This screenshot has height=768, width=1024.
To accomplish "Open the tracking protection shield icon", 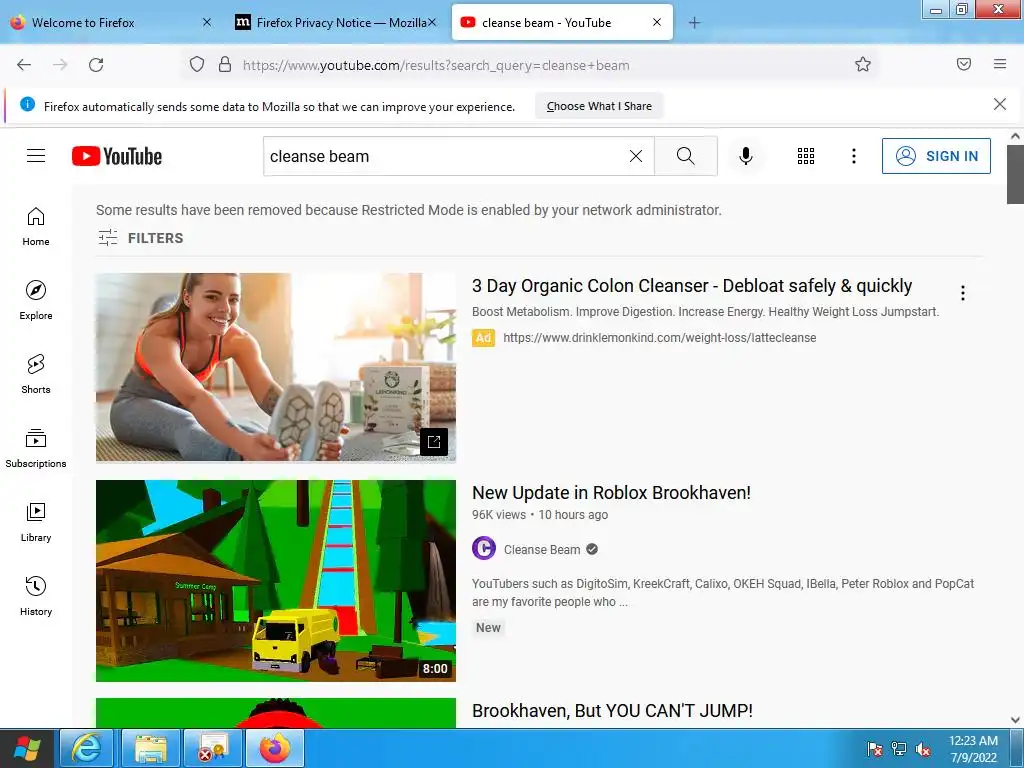I will pos(197,65).
